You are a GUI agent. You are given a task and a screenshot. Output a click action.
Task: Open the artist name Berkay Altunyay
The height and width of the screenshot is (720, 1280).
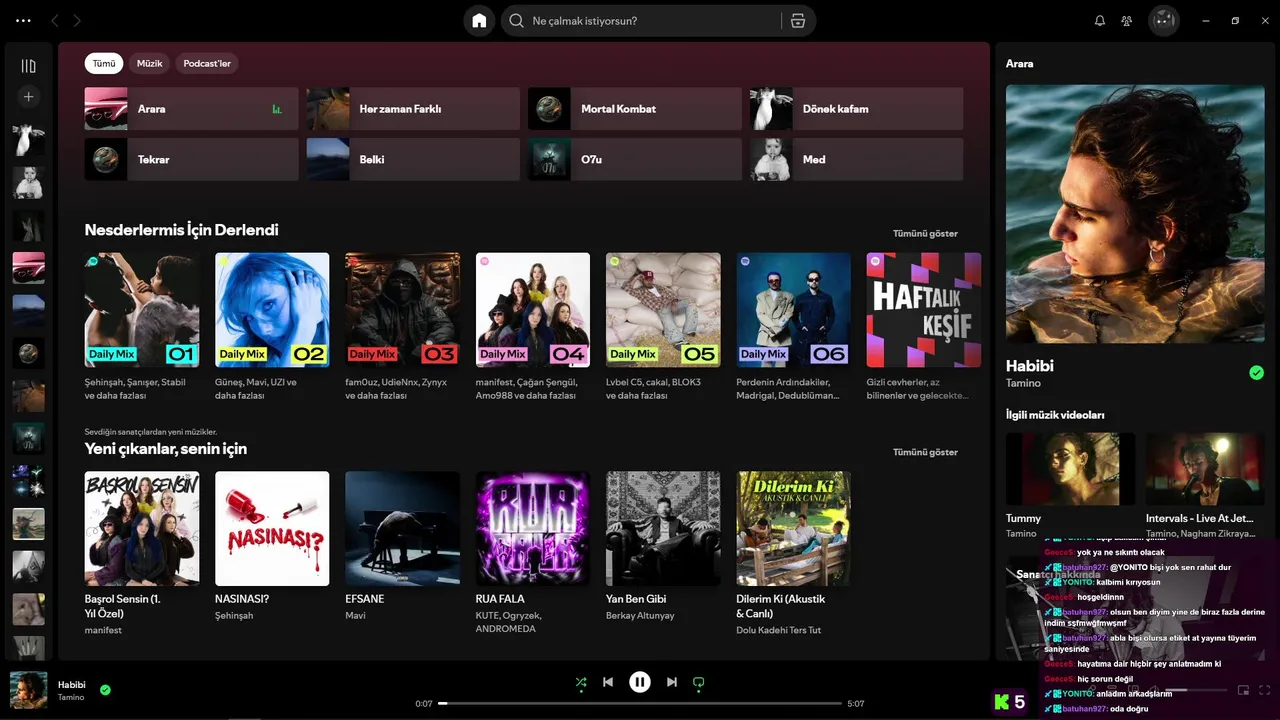pos(640,616)
